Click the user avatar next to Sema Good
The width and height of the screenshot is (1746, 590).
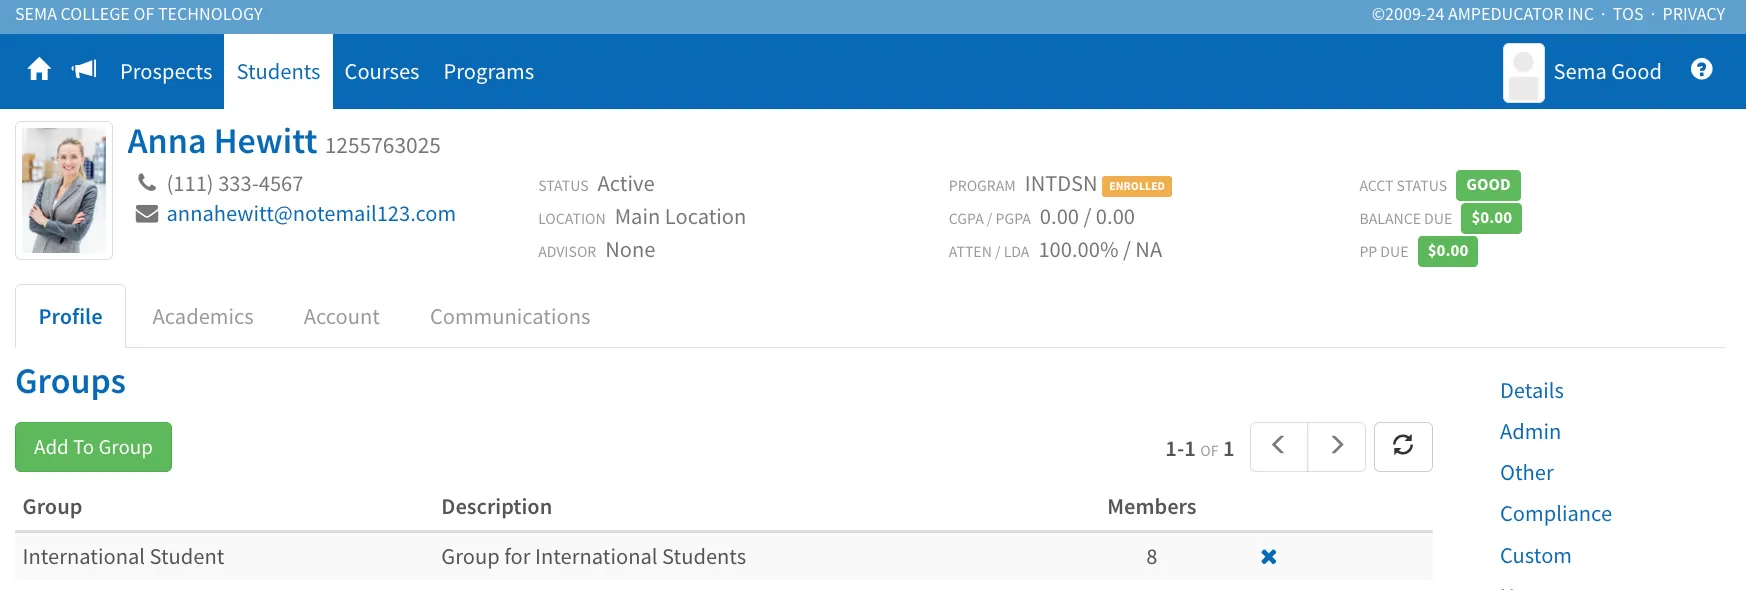(1523, 72)
